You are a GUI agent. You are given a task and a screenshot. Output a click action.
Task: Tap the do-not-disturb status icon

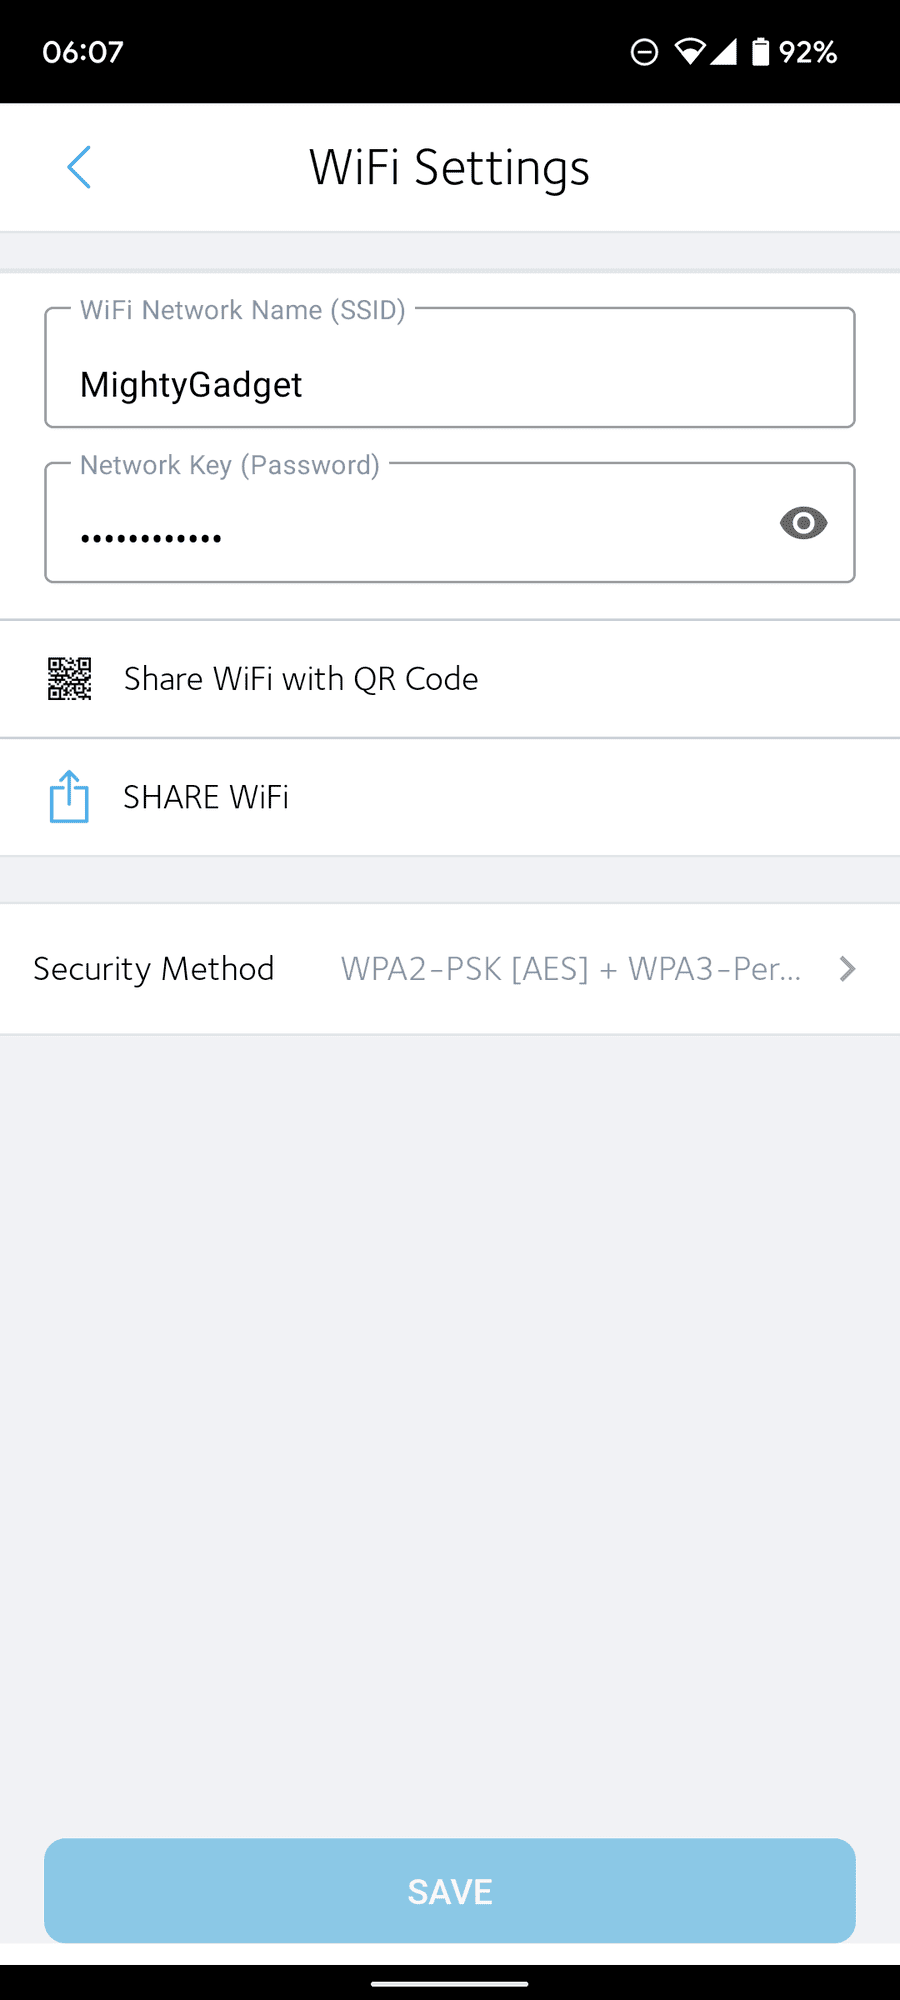click(645, 51)
